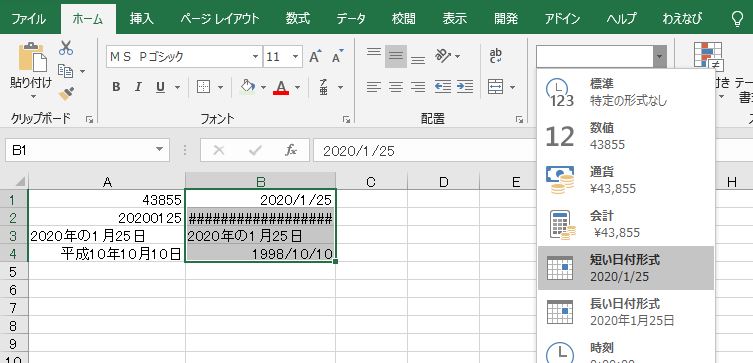Open underline style dropdown arrow

[177, 87]
